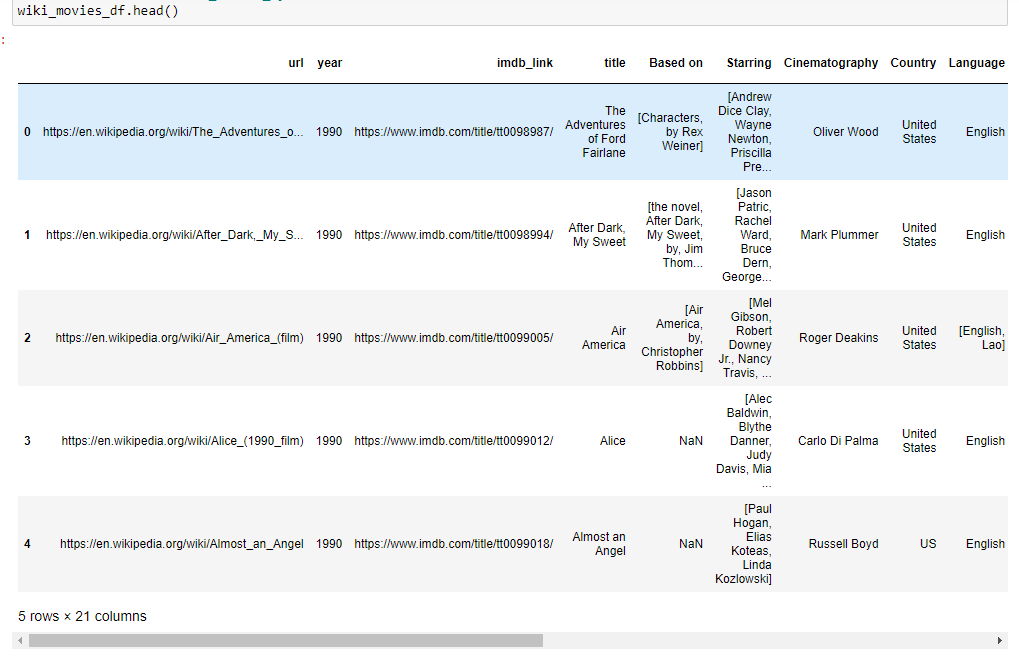
Task: Click the 'Based on' column header
Action: point(676,63)
